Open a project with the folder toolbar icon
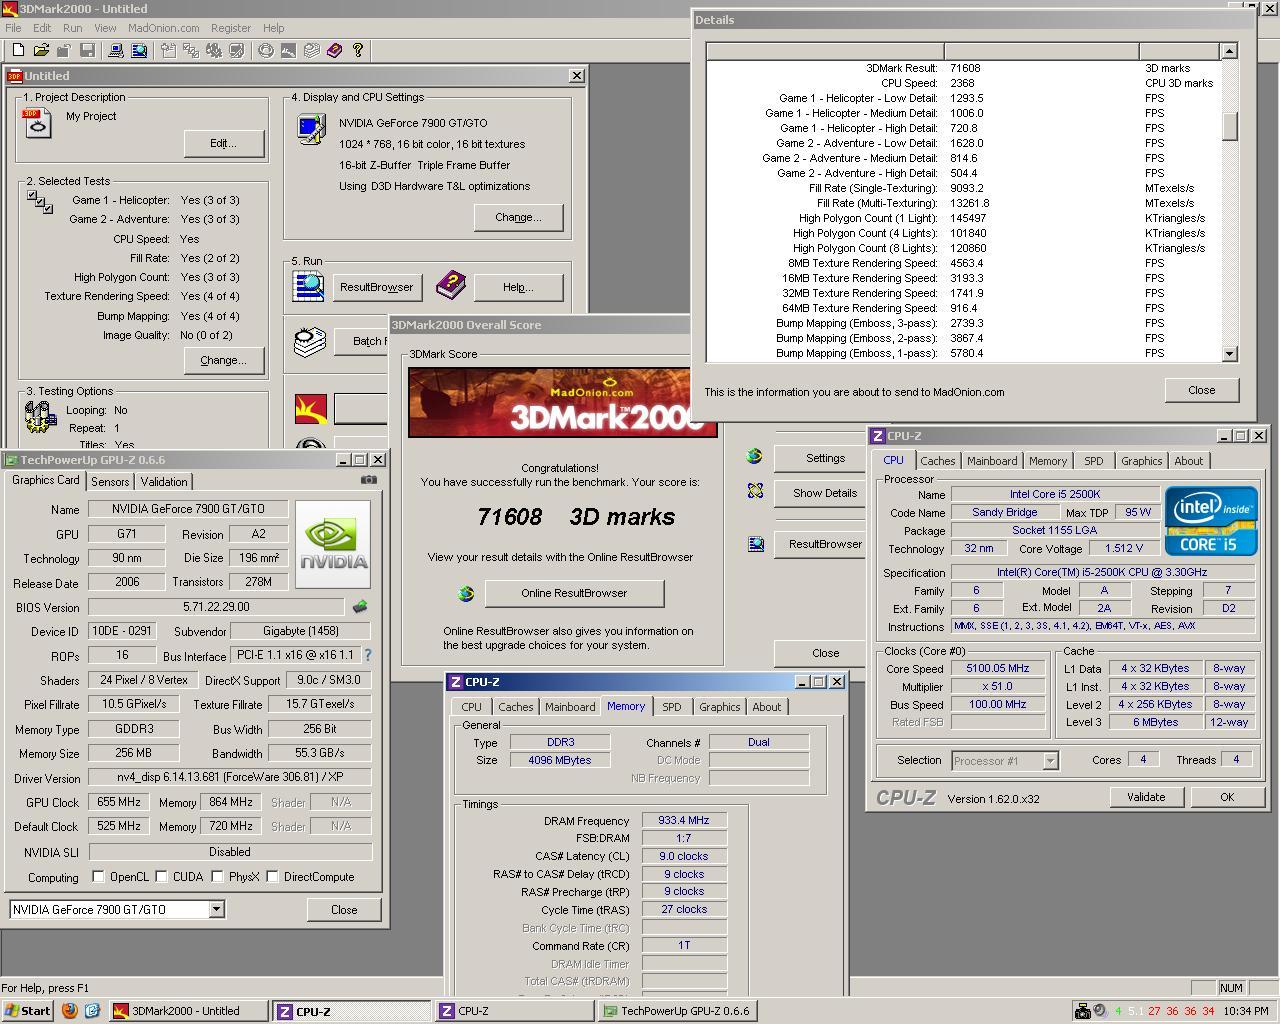The image size is (1280, 1024). coord(41,50)
